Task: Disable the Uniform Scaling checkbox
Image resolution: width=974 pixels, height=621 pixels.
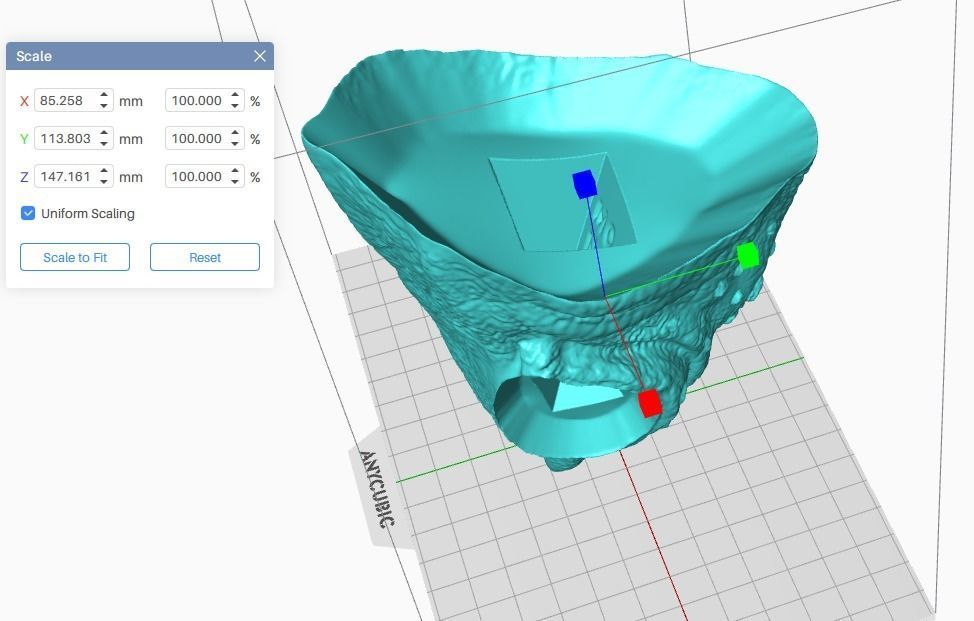Action: tap(28, 214)
